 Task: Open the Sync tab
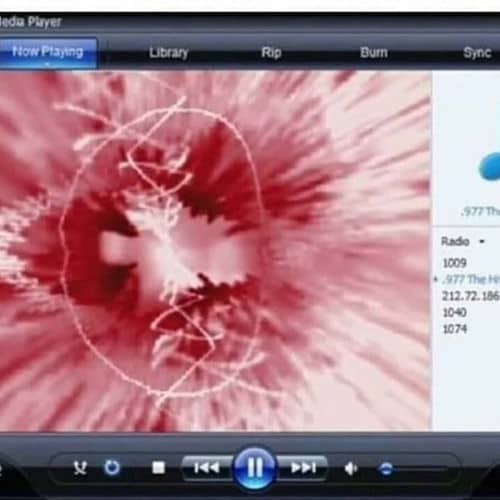coord(477,53)
